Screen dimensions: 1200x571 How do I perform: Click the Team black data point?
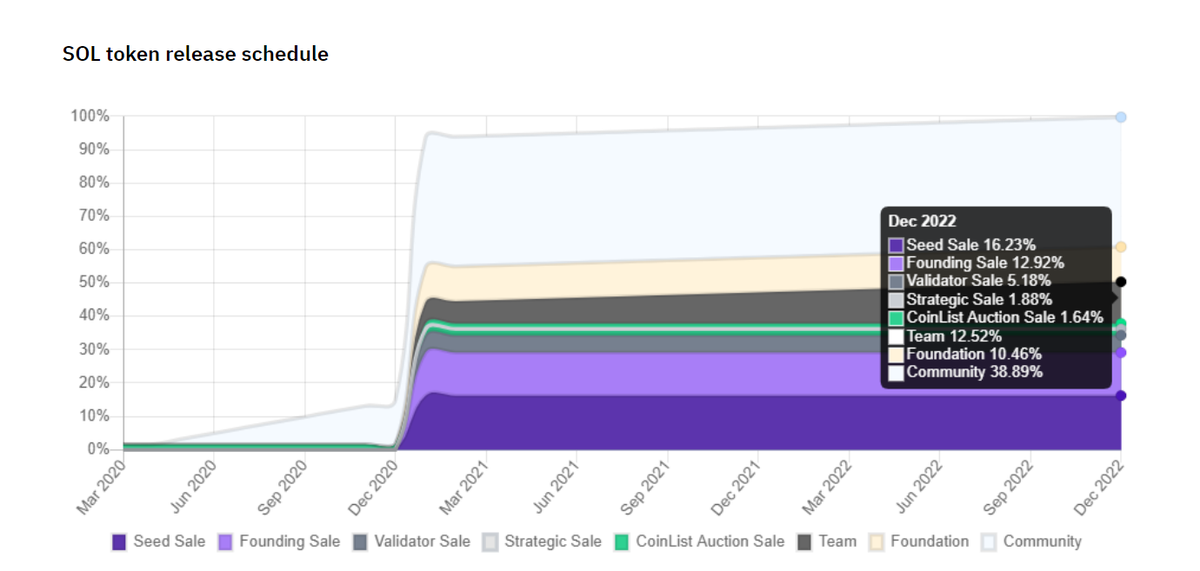coord(1121,282)
